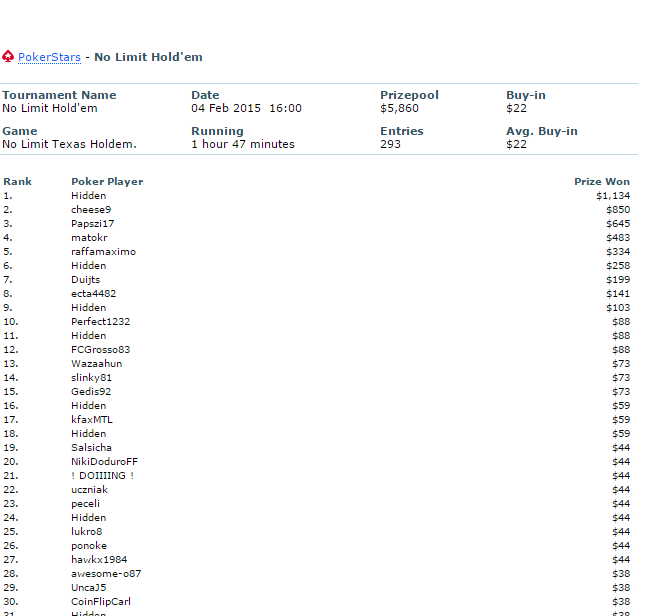The width and height of the screenshot is (653, 616).
Task: Click the Hidden player at rank 9
Action: point(88,307)
